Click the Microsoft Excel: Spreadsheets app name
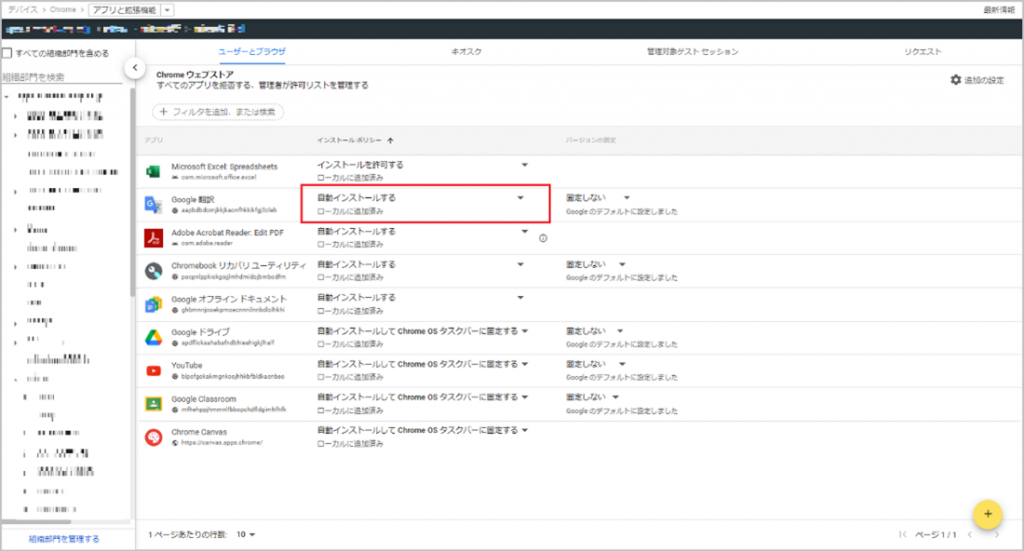This screenshot has width=1024, height=551. click(x=224, y=166)
